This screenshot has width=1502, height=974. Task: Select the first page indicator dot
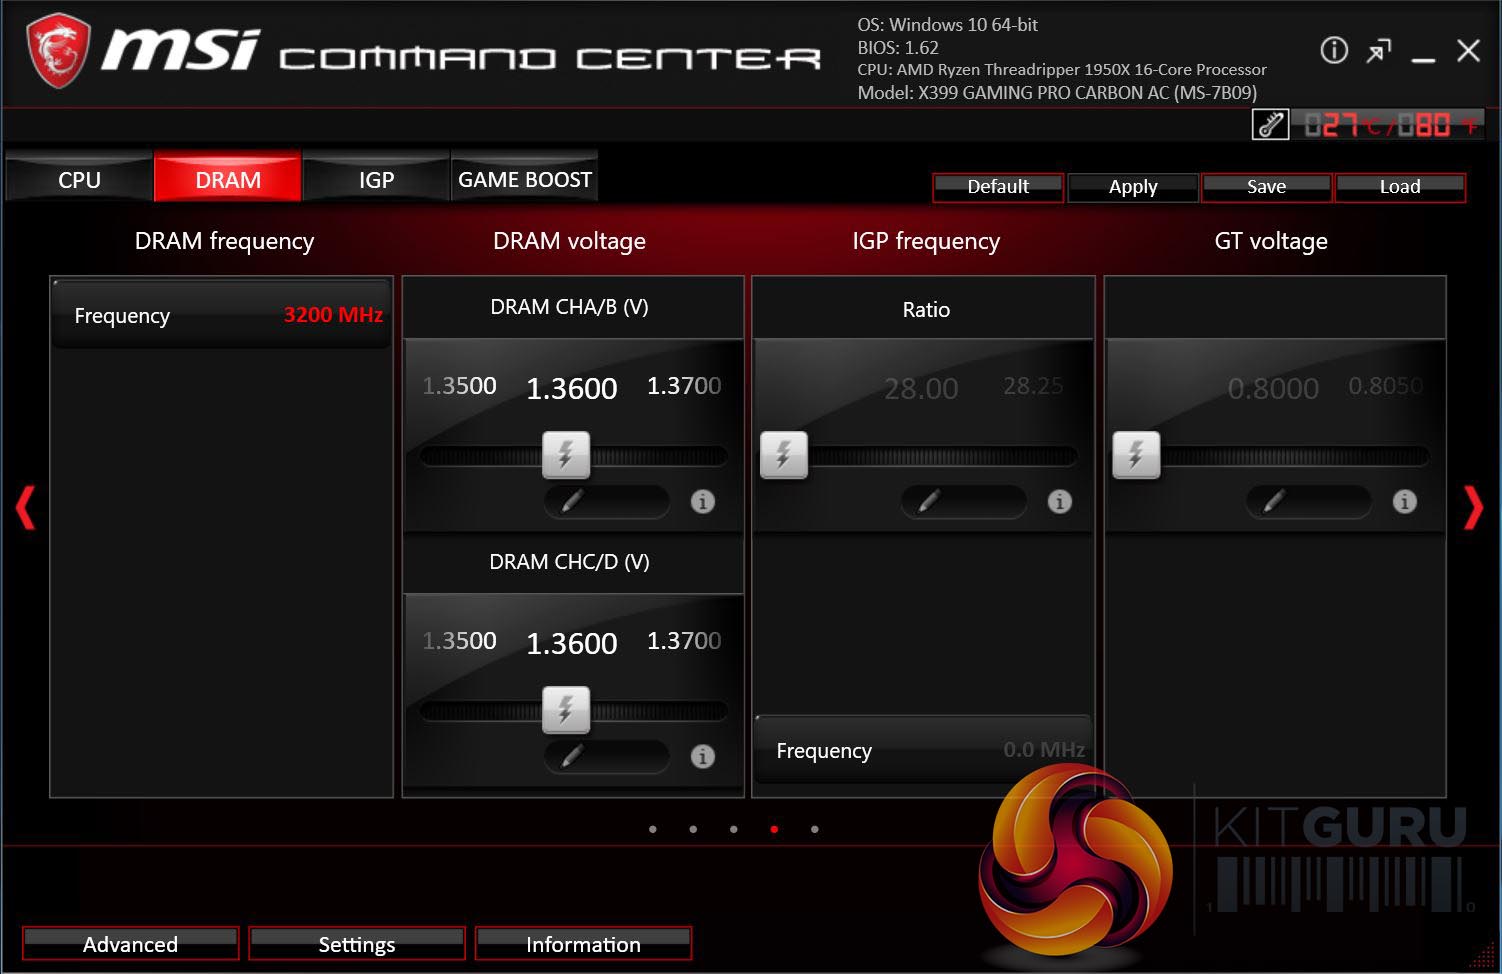pyautogui.click(x=653, y=829)
